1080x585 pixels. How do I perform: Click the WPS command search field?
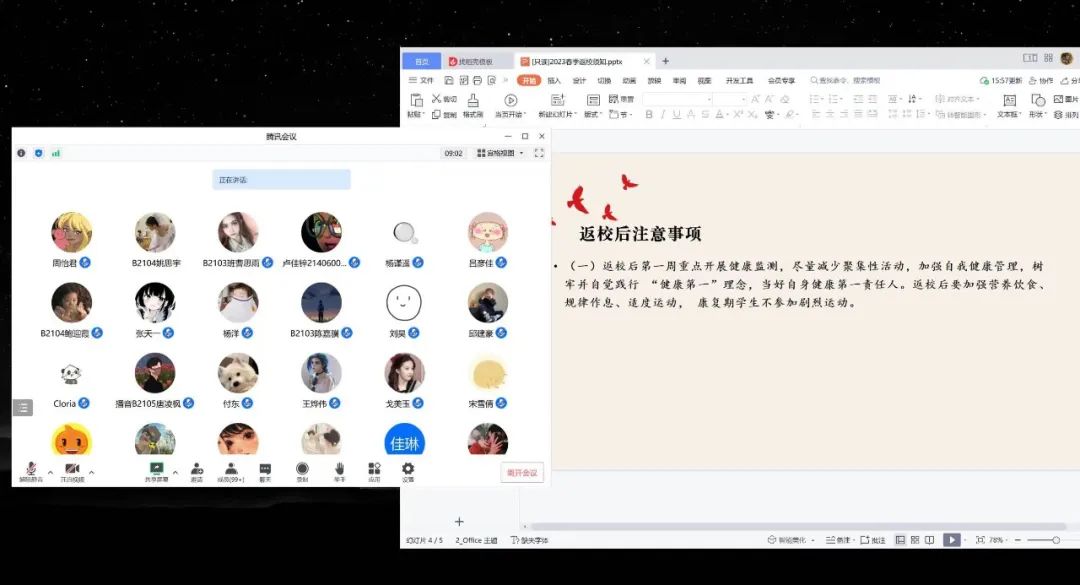850,80
